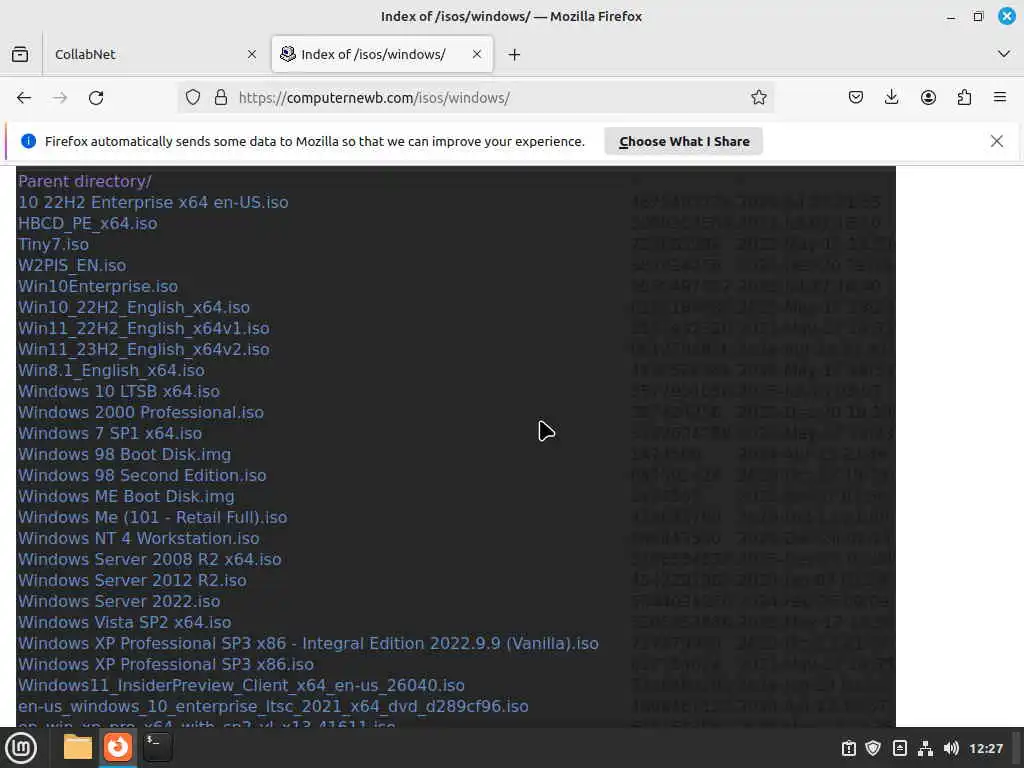This screenshot has height=768, width=1024.
Task: Open Win10Enterprise.iso link
Action: click(98, 286)
